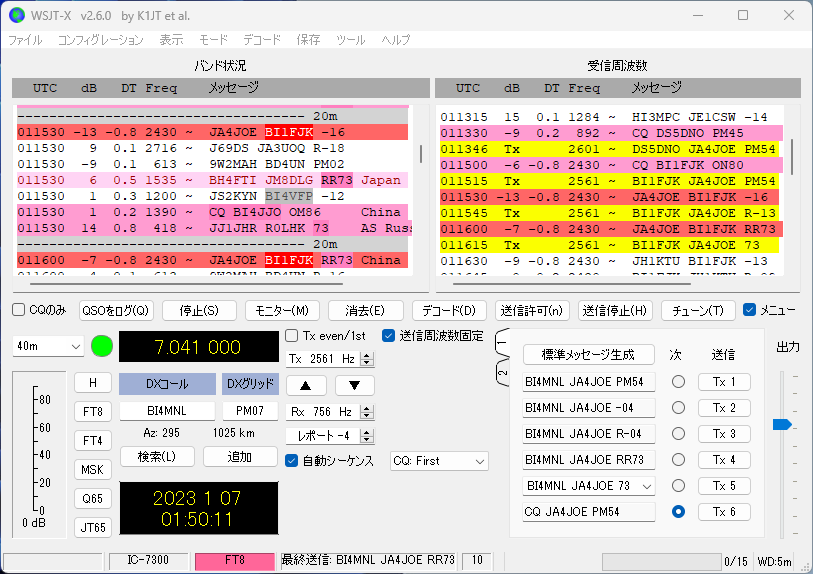Open the モード menu
Viewport: 813px width, 574px height.
[213, 39]
